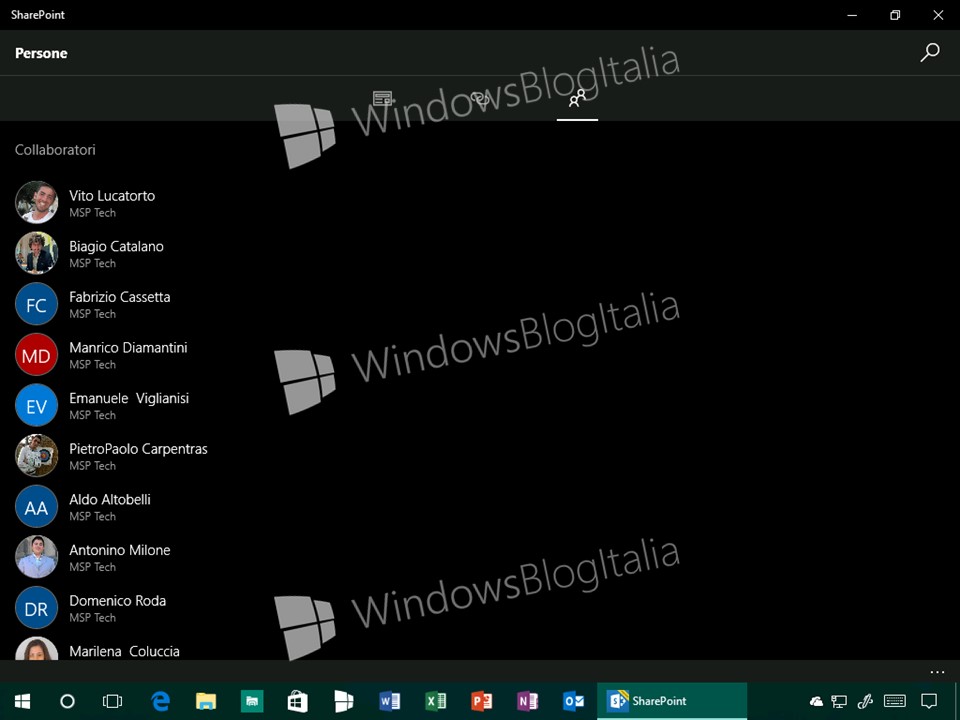960x720 pixels.
Task: Open Domenico Roda's entry
Action: 120,608
